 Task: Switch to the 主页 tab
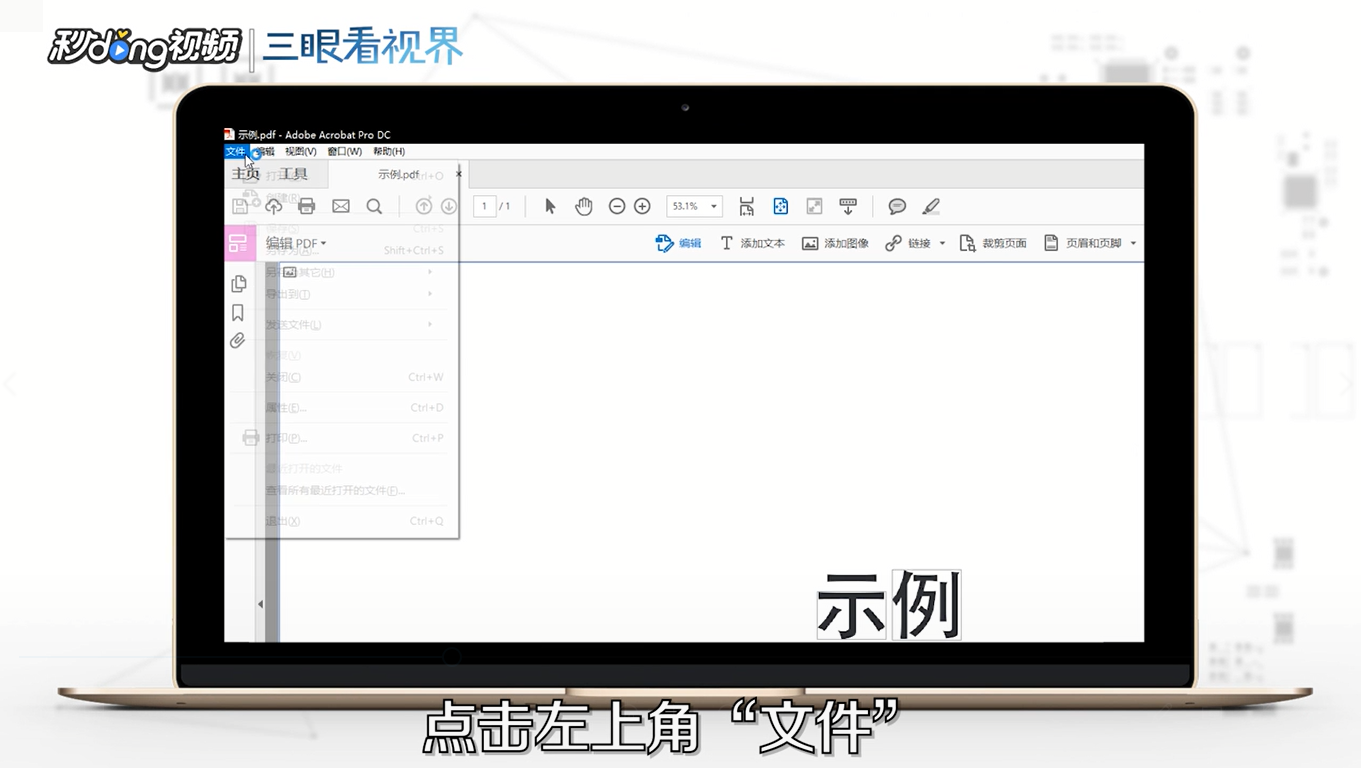pyautogui.click(x=246, y=174)
